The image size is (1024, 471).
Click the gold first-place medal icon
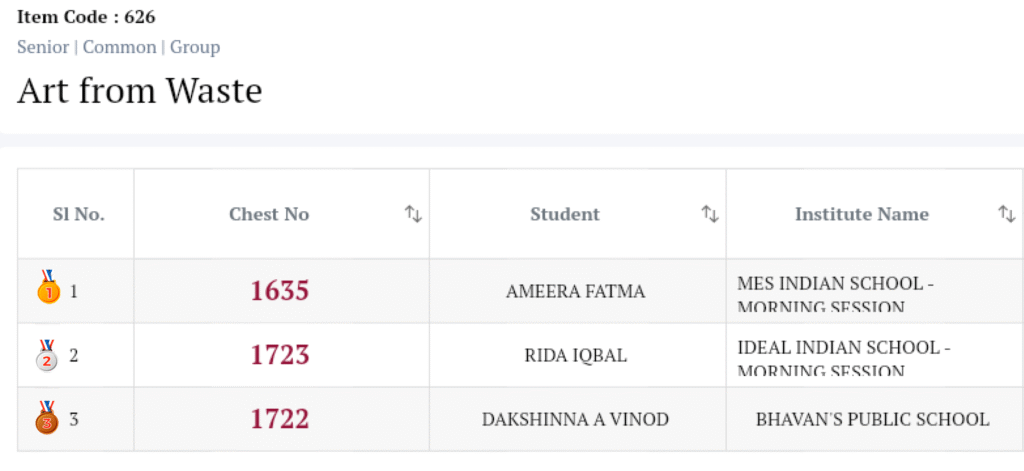(47, 288)
